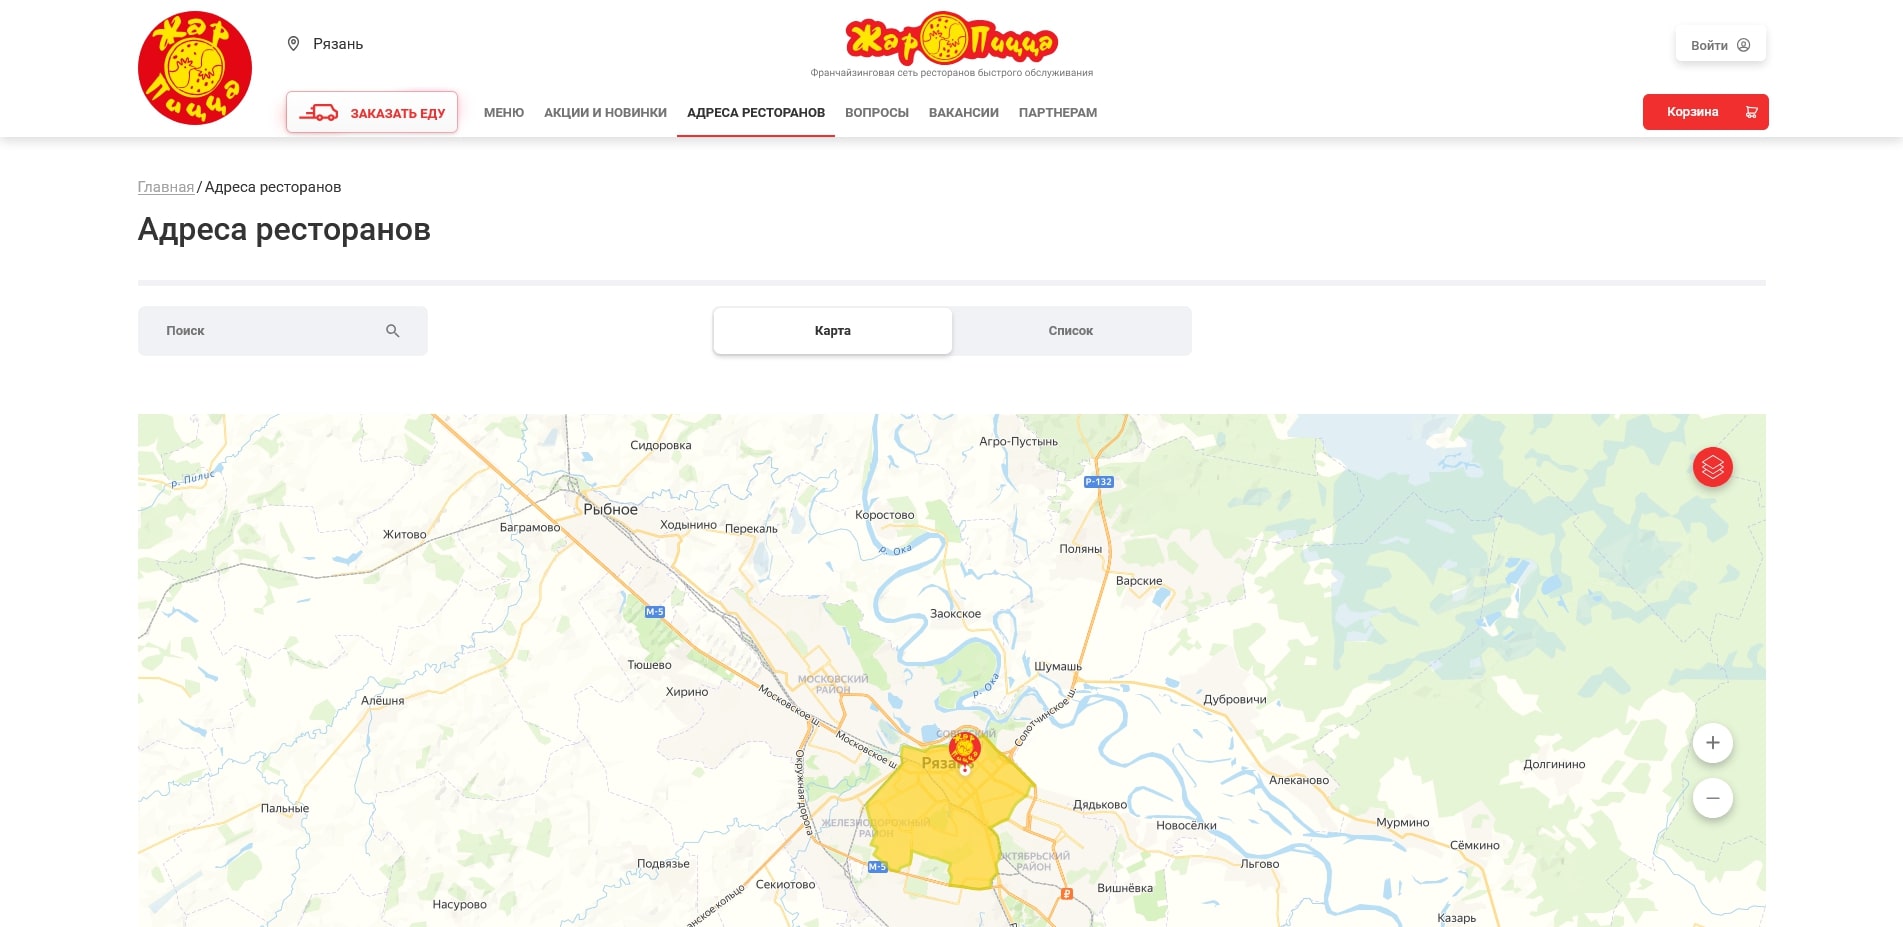
Task: Click the delivery truck icon
Action: [319, 113]
